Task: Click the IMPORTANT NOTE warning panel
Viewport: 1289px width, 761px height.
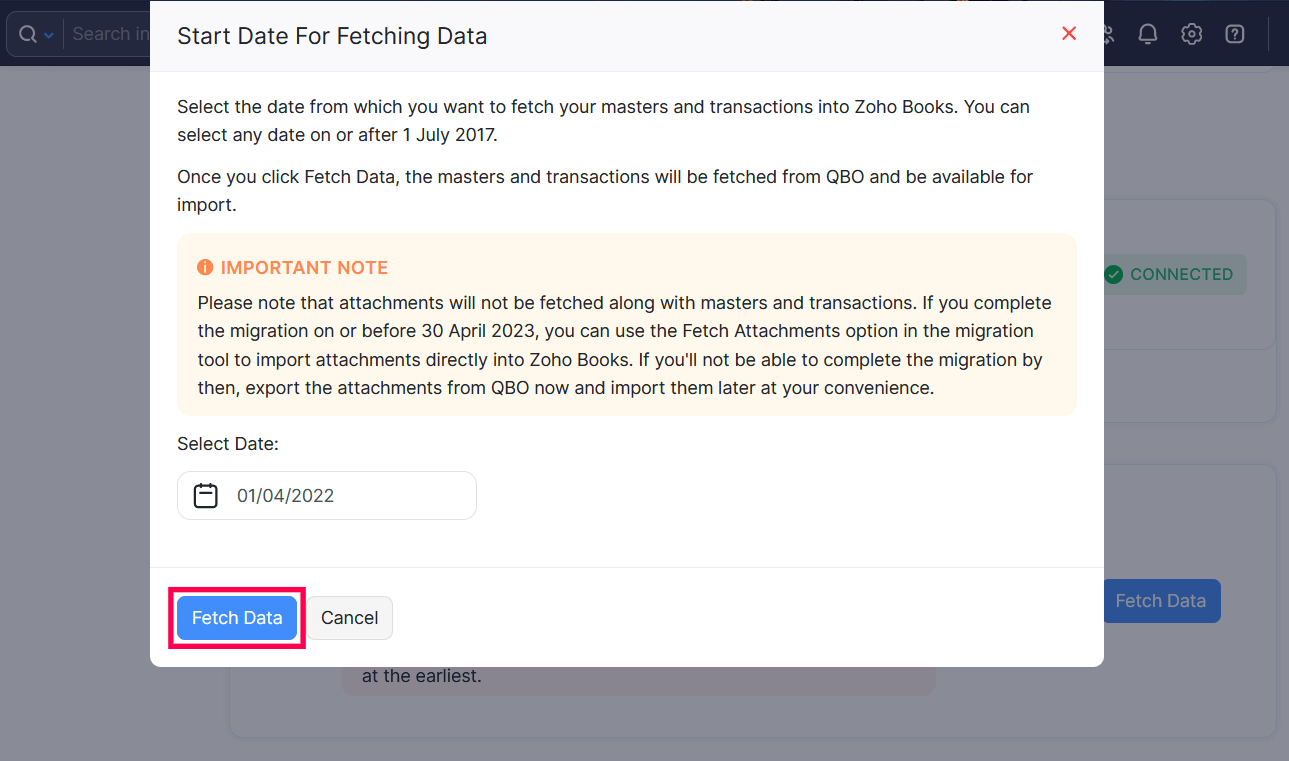Action: coord(627,324)
